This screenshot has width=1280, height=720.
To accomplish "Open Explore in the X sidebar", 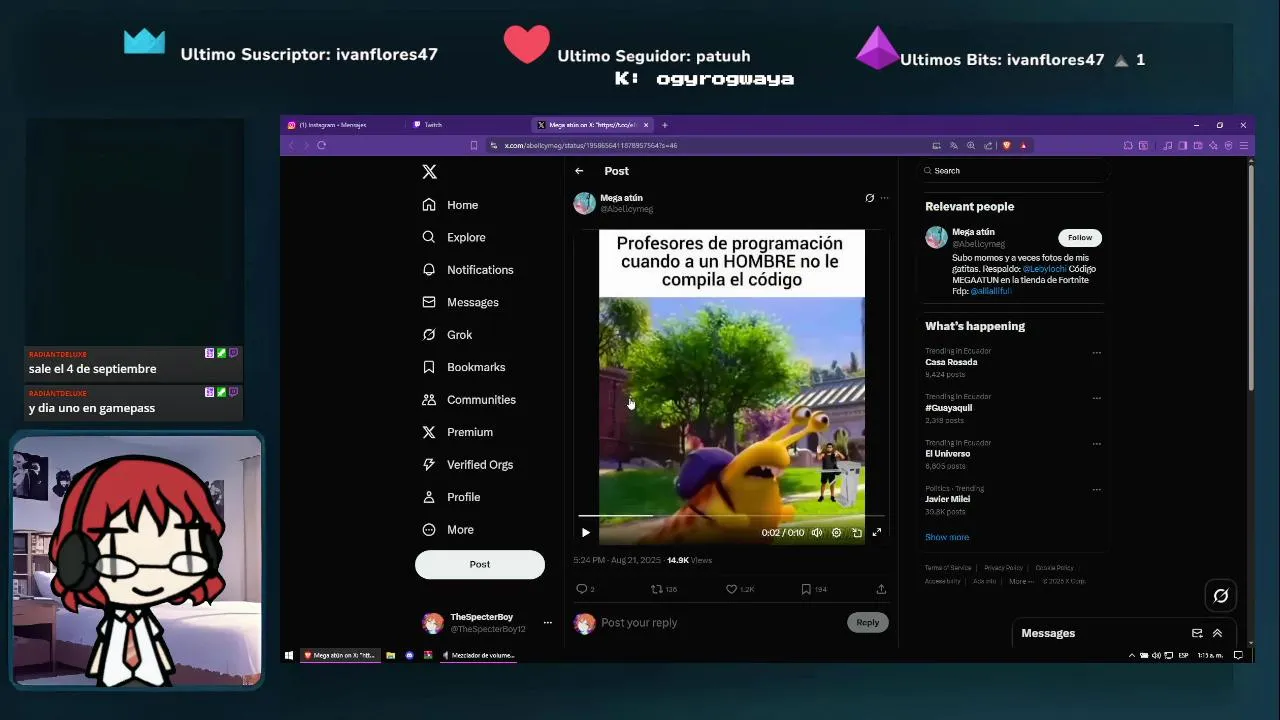I will (454, 237).
